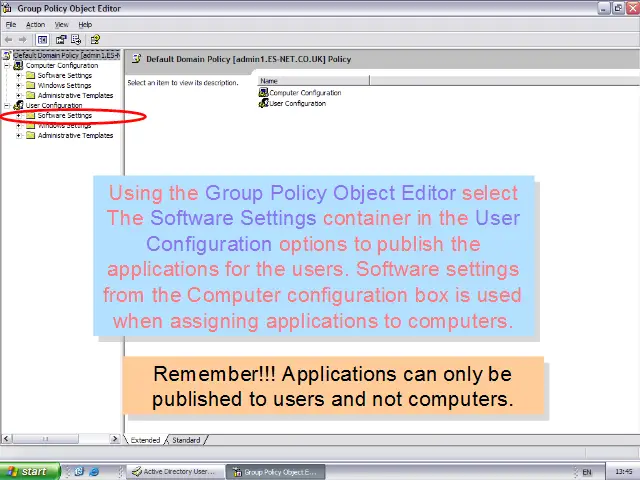Click the Forward arrow toolbar icon

point(23,40)
